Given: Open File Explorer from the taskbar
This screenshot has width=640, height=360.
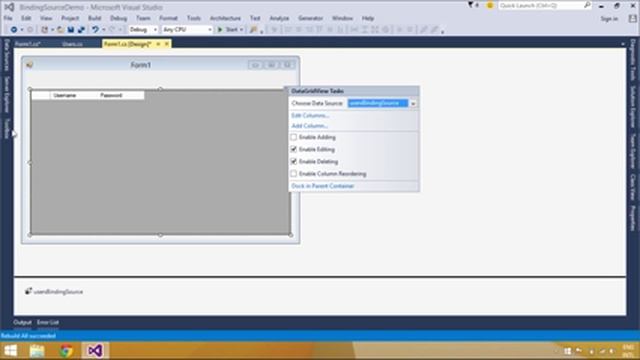Looking at the screenshot, I should (37, 351).
